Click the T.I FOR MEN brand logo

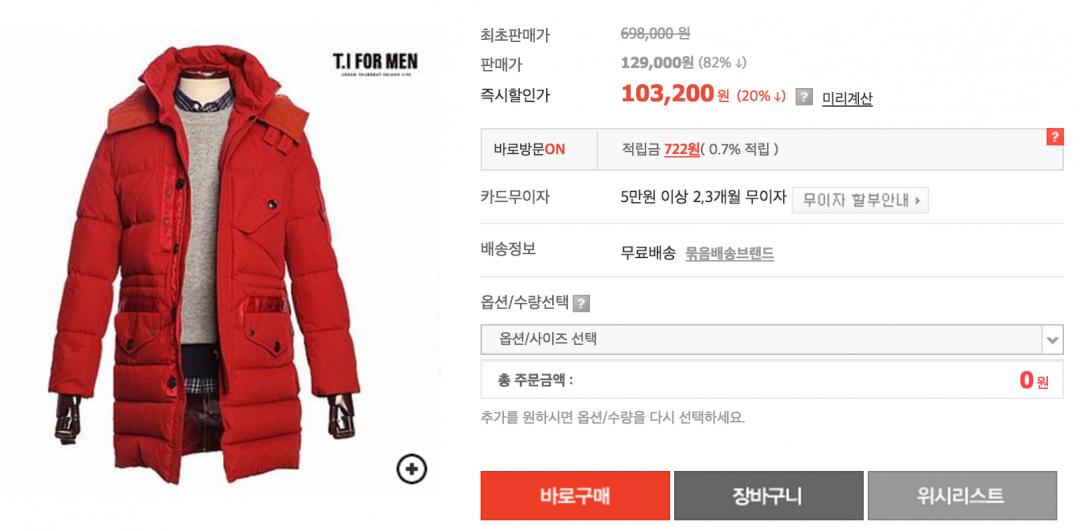click(x=375, y=64)
